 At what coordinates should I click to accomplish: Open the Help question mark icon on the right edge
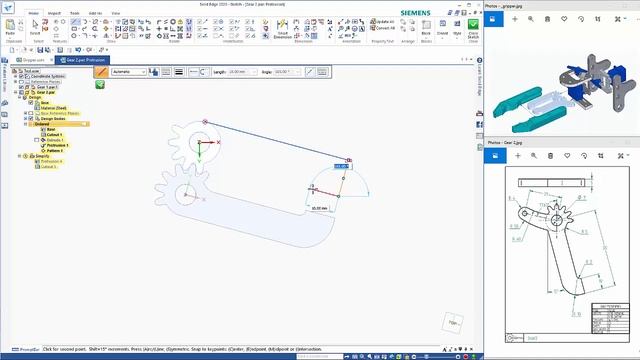pyautogui.click(x=480, y=60)
